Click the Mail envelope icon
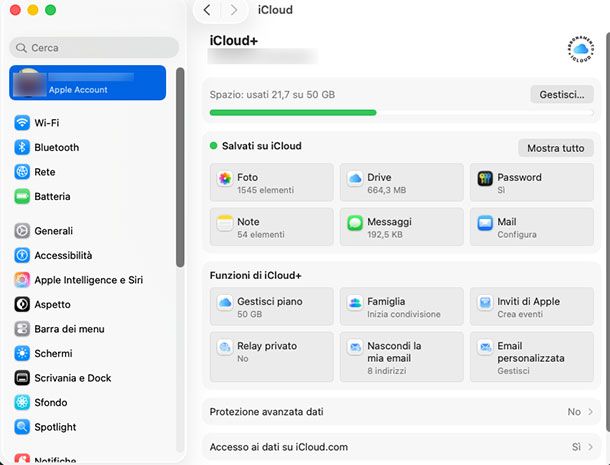610x465 pixels. pos(485,223)
